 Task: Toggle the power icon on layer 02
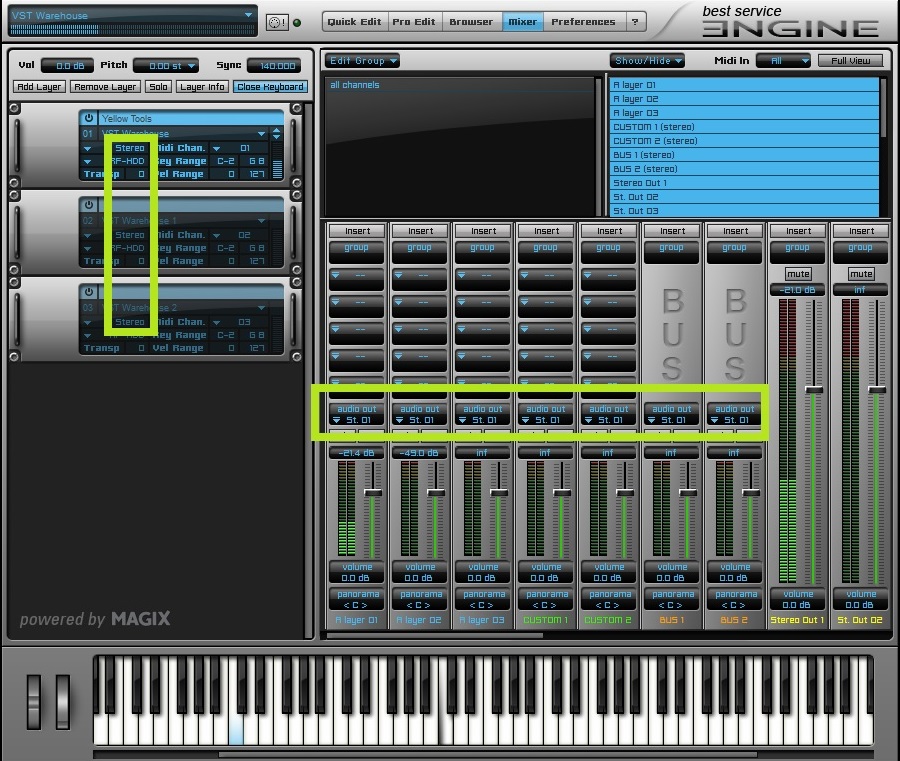[89, 205]
